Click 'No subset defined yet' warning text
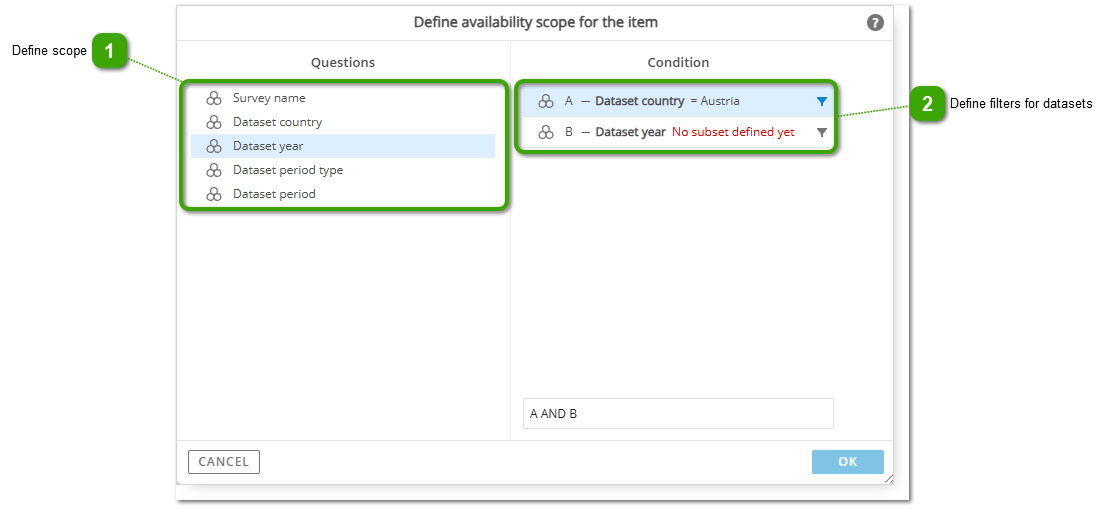1109x509 pixels. pos(733,132)
